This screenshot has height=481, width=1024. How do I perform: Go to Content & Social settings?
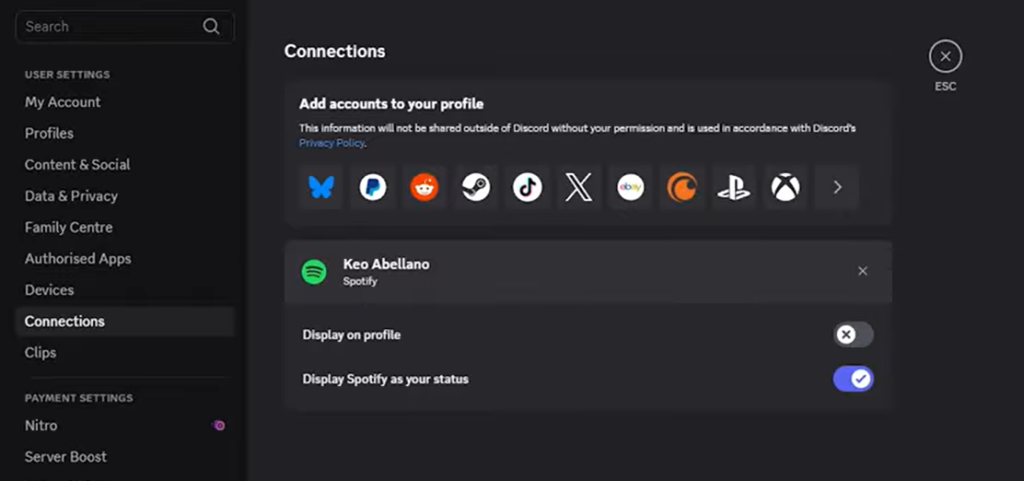125,164
